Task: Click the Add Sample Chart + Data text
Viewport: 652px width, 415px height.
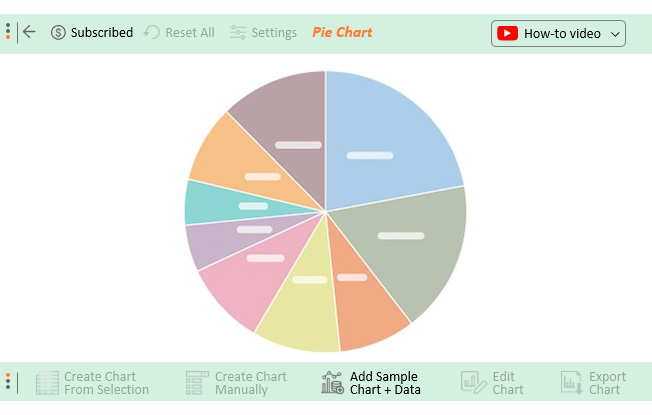Action: tap(385, 383)
